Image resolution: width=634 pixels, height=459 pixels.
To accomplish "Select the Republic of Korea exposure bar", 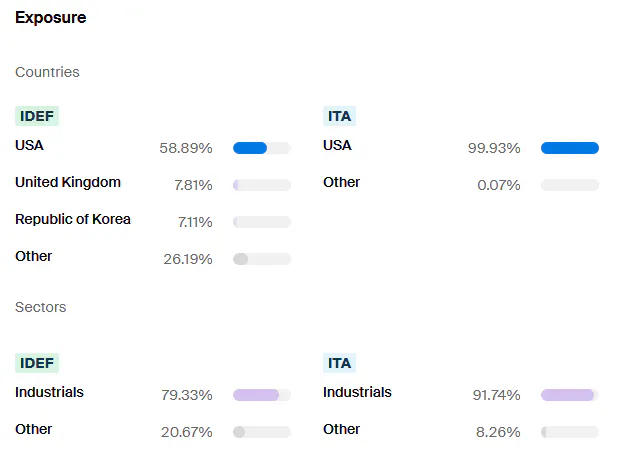I will 261,222.
